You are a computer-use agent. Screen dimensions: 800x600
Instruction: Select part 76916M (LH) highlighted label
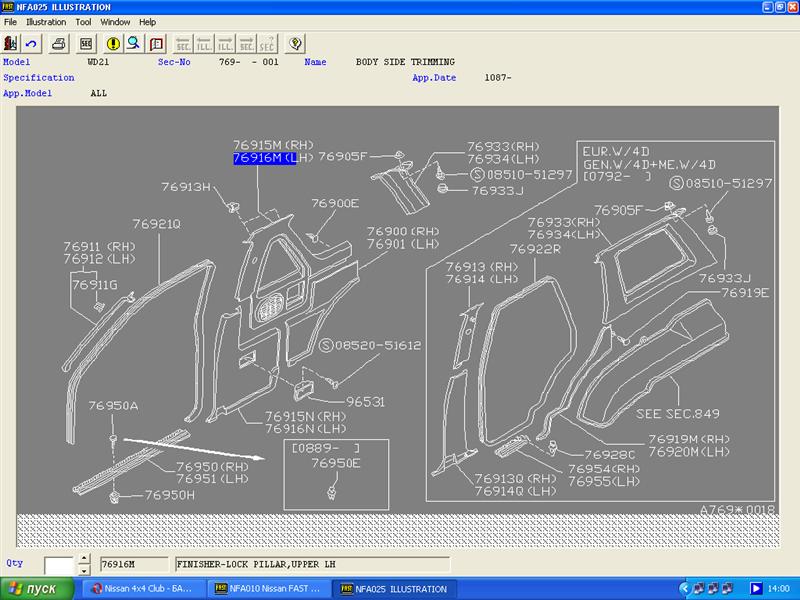pos(265,158)
